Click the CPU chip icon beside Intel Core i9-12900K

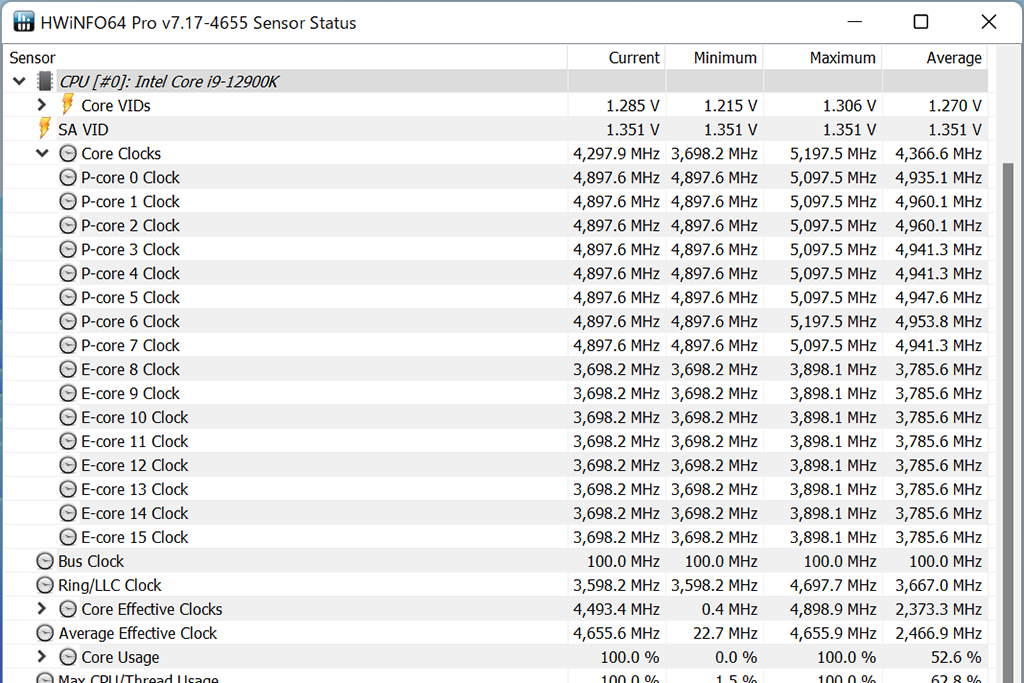(45, 82)
